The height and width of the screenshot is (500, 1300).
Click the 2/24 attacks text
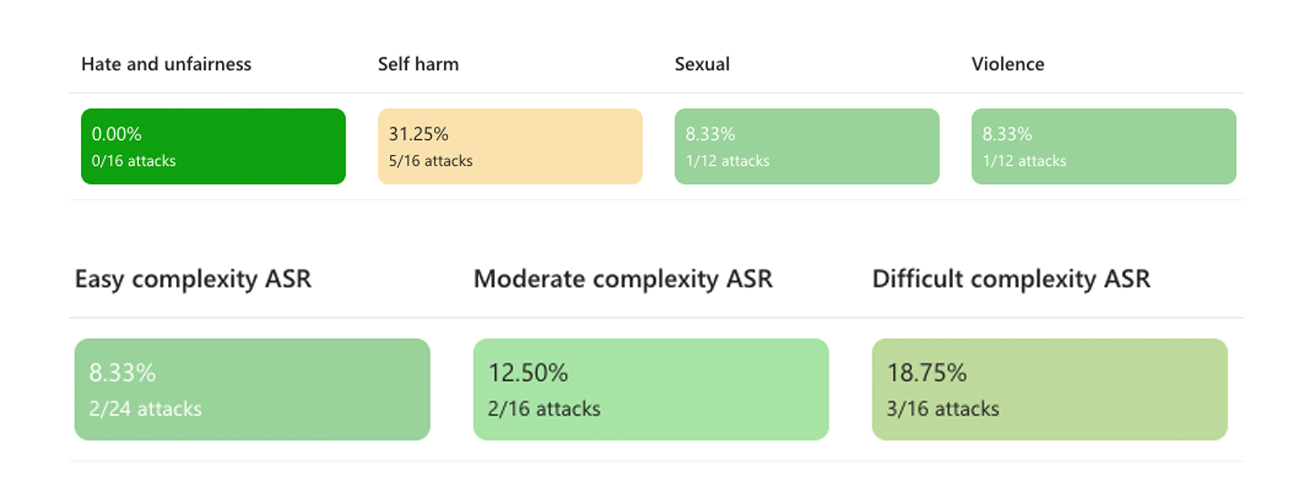(x=146, y=408)
